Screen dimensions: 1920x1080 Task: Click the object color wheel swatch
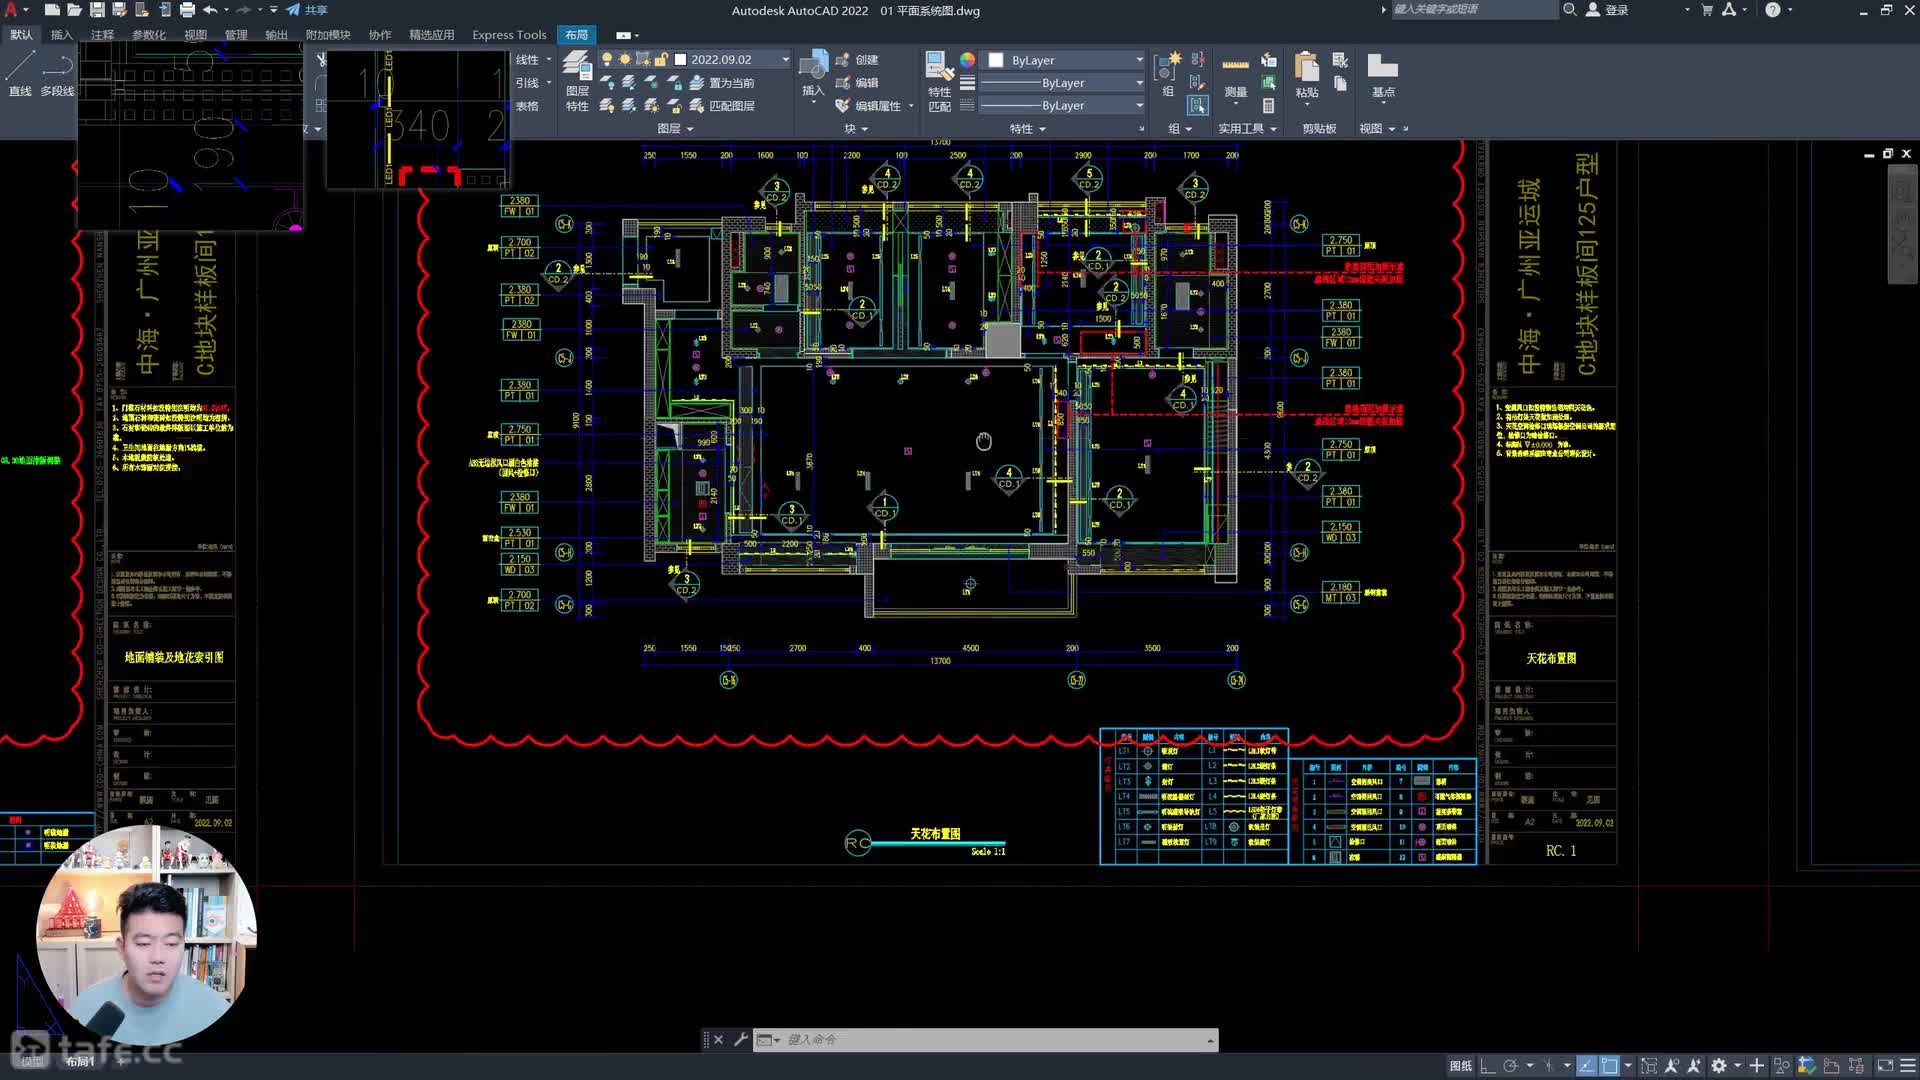point(967,60)
